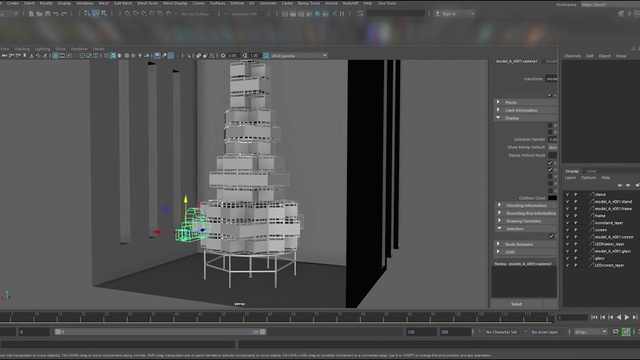
Task: Toggle visibility of model_A_v001:stand layer
Action: [567, 202]
